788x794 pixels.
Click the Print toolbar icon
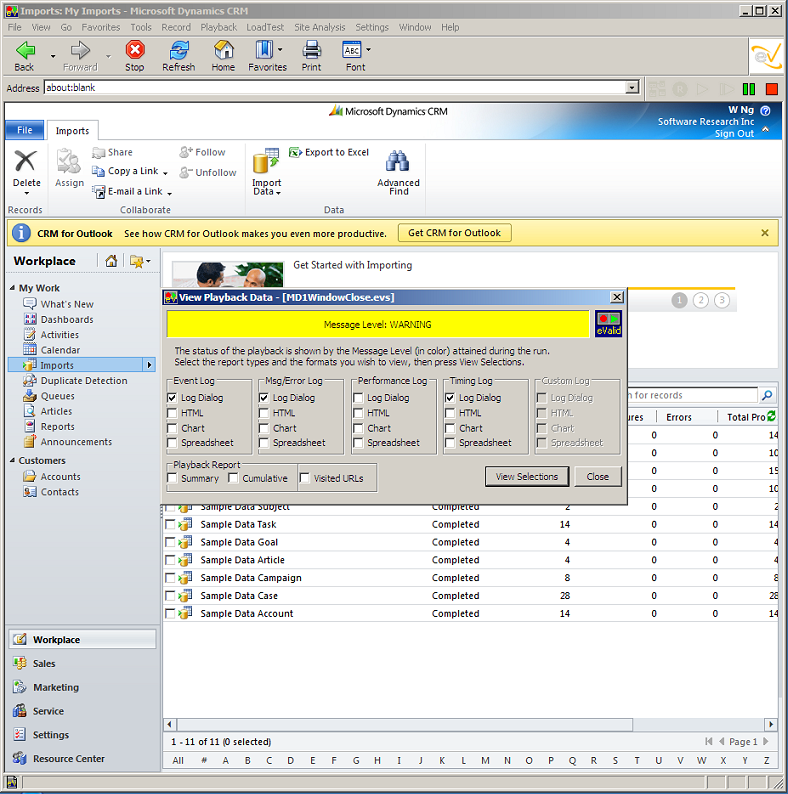(x=311, y=50)
